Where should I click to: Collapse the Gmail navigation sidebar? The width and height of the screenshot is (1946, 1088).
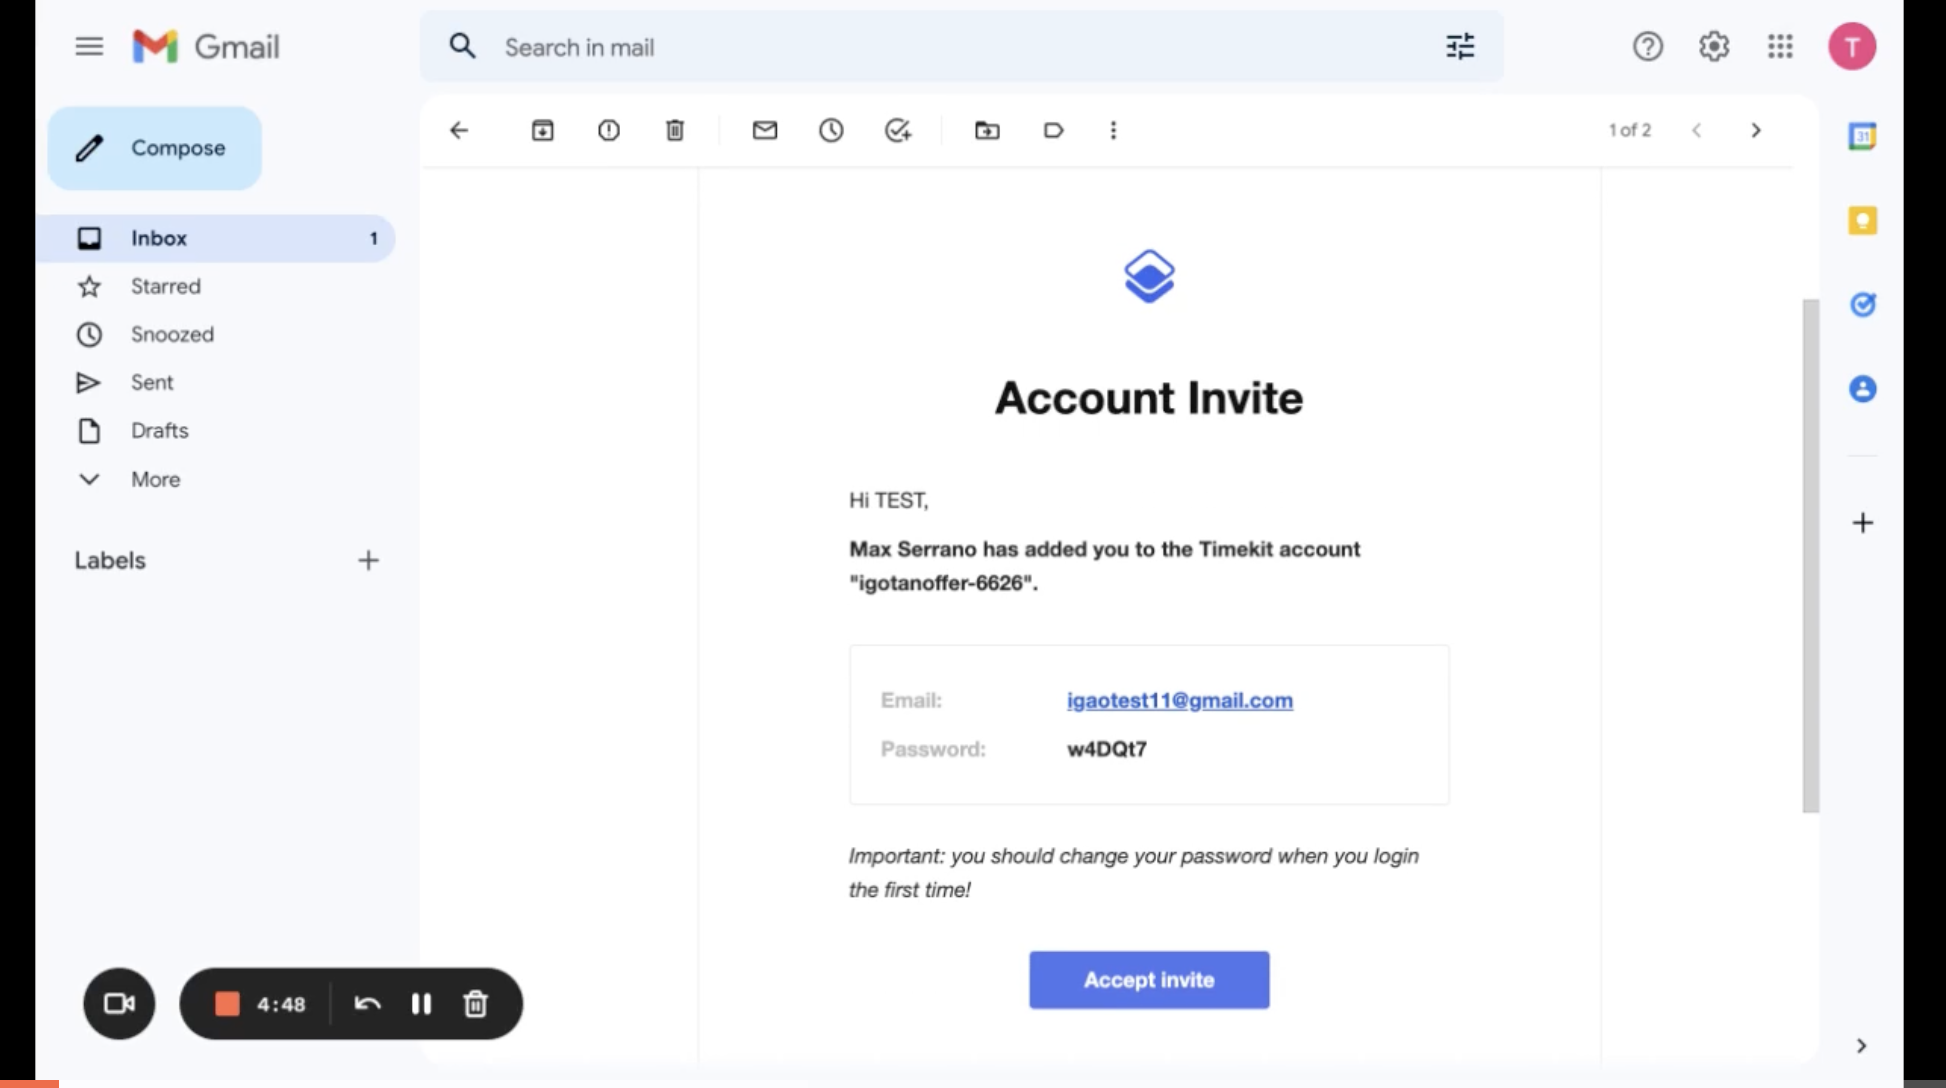coord(89,46)
